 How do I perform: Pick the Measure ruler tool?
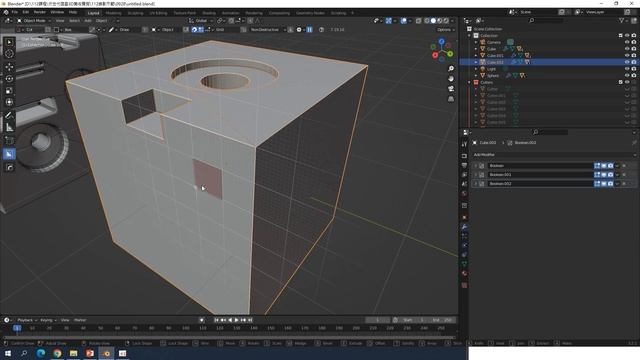tap(9, 127)
